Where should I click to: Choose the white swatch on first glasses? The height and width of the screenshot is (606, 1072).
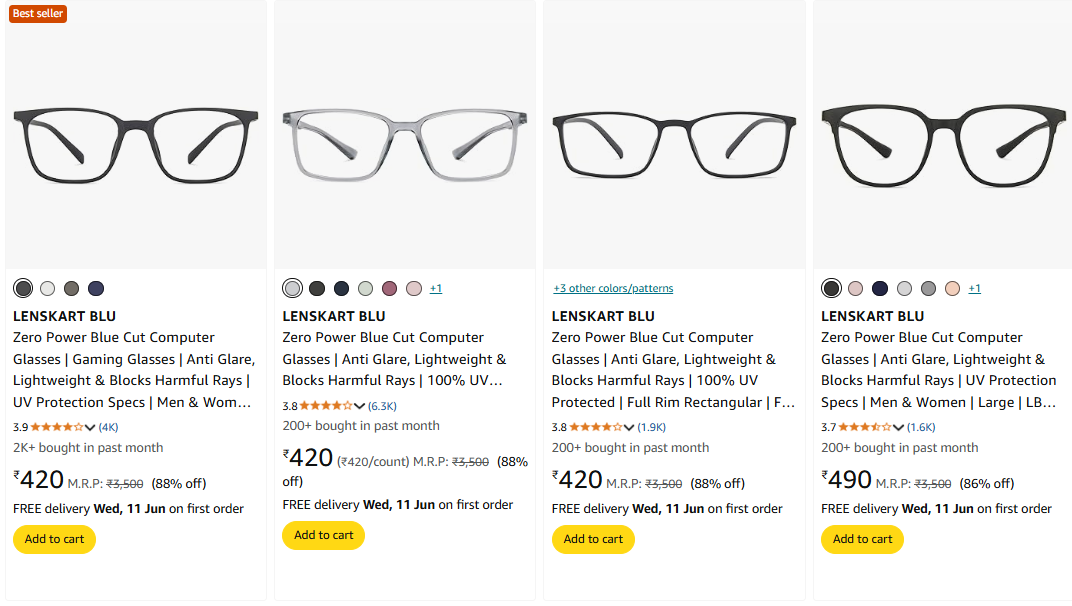[47, 289]
